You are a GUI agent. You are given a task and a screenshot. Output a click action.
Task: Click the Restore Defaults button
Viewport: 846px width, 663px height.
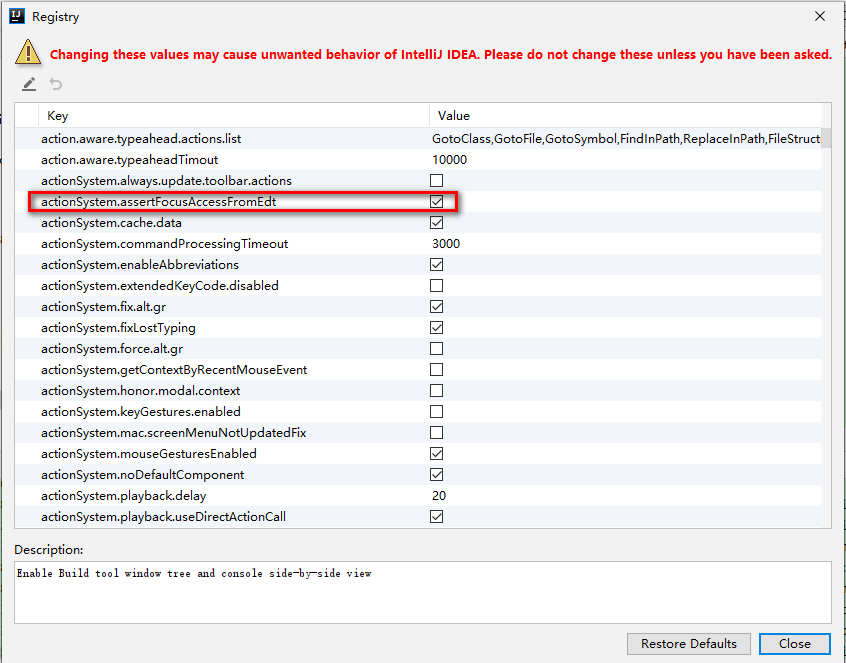(688, 644)
